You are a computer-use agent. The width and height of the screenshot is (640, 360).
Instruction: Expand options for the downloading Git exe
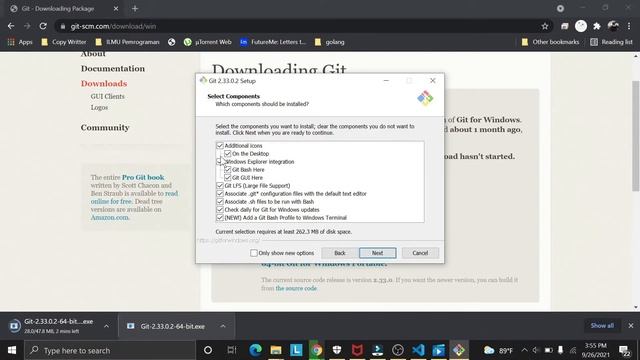[107, 326]
